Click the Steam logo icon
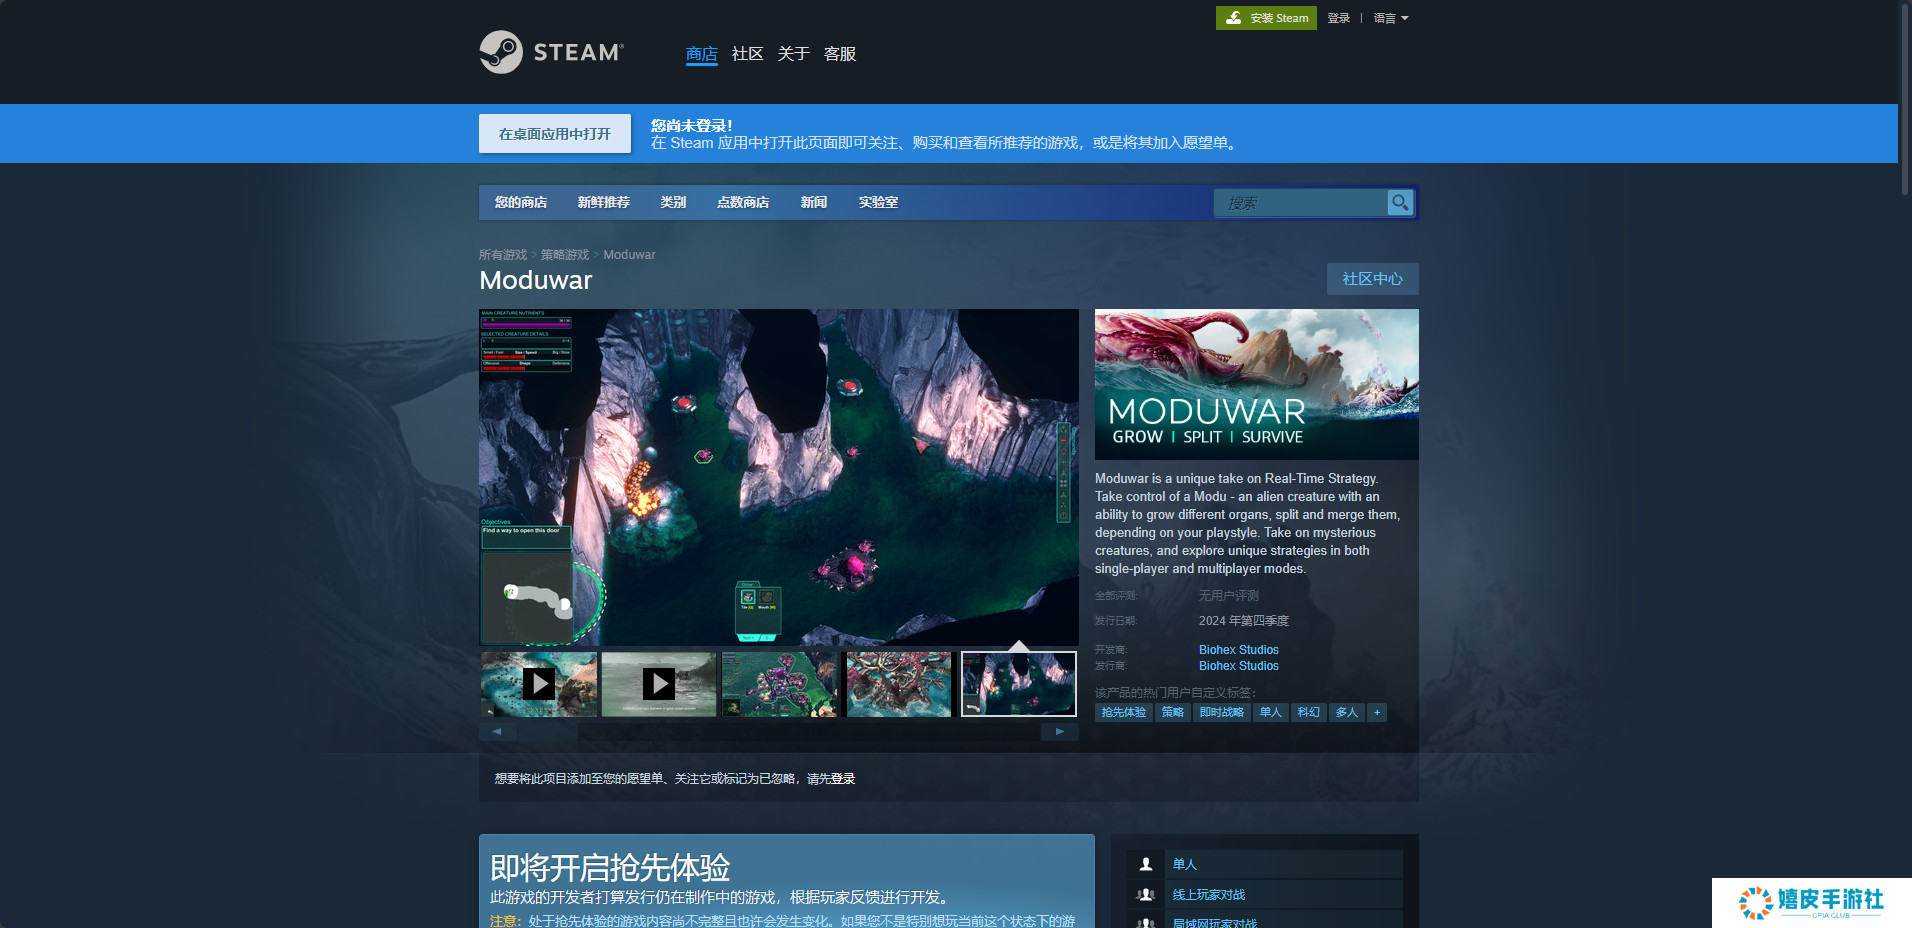Image resolution: width=1912 pixels, height=928 pixels. point(501,52)
